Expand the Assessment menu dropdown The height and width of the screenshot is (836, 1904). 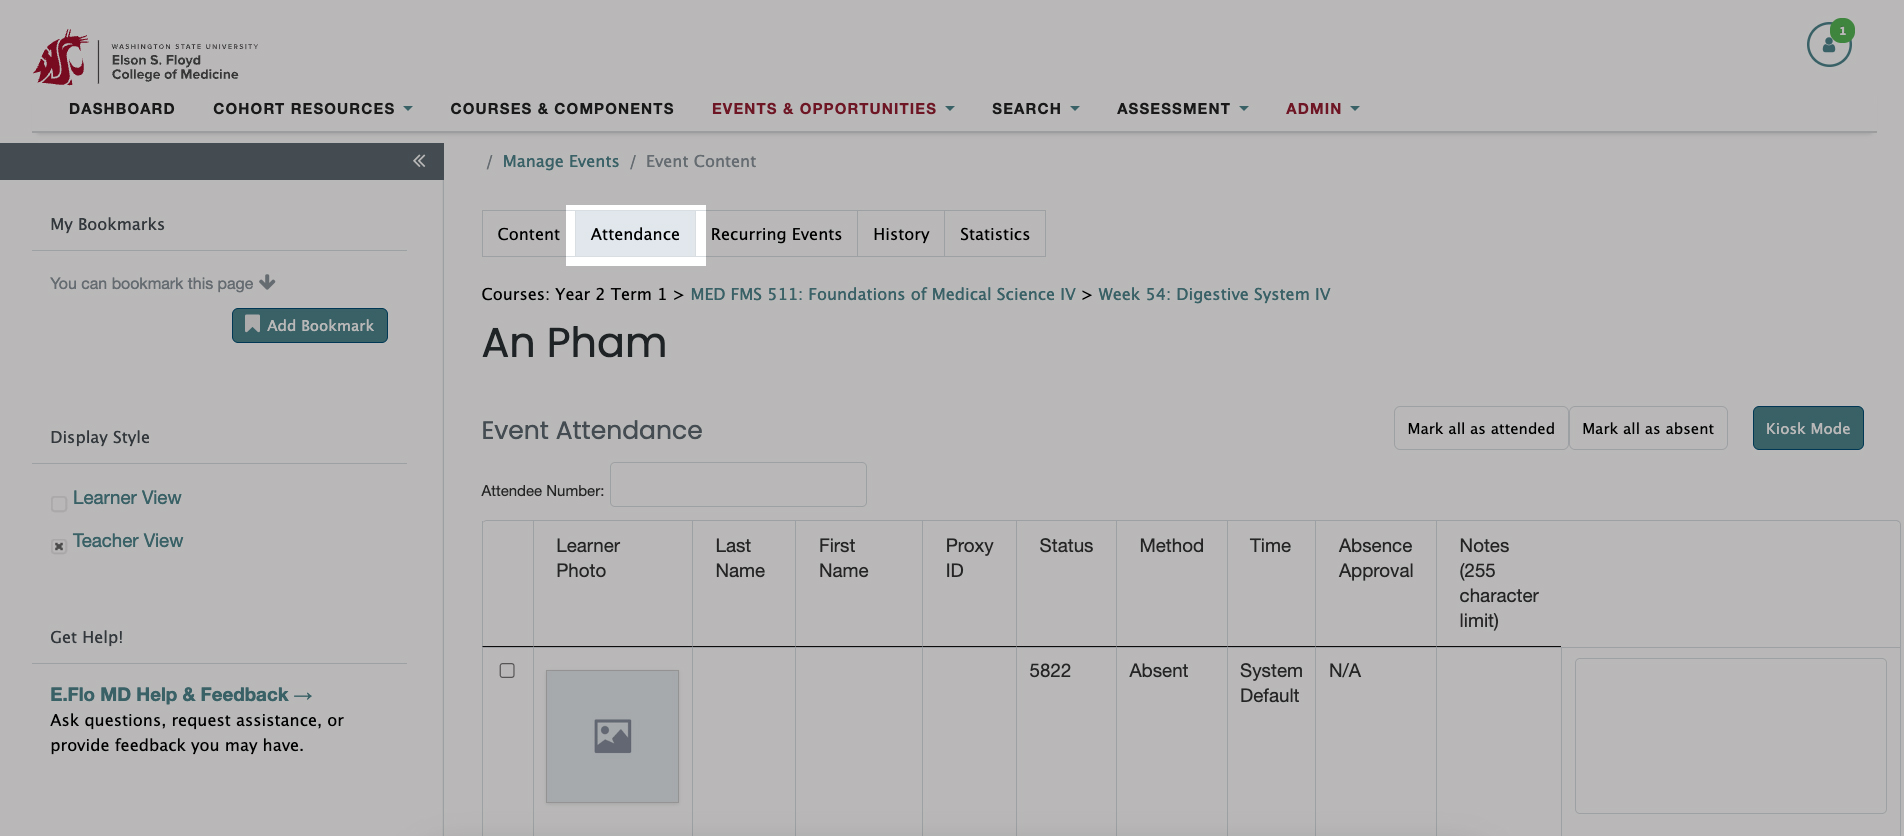(x=1182, y=109)
